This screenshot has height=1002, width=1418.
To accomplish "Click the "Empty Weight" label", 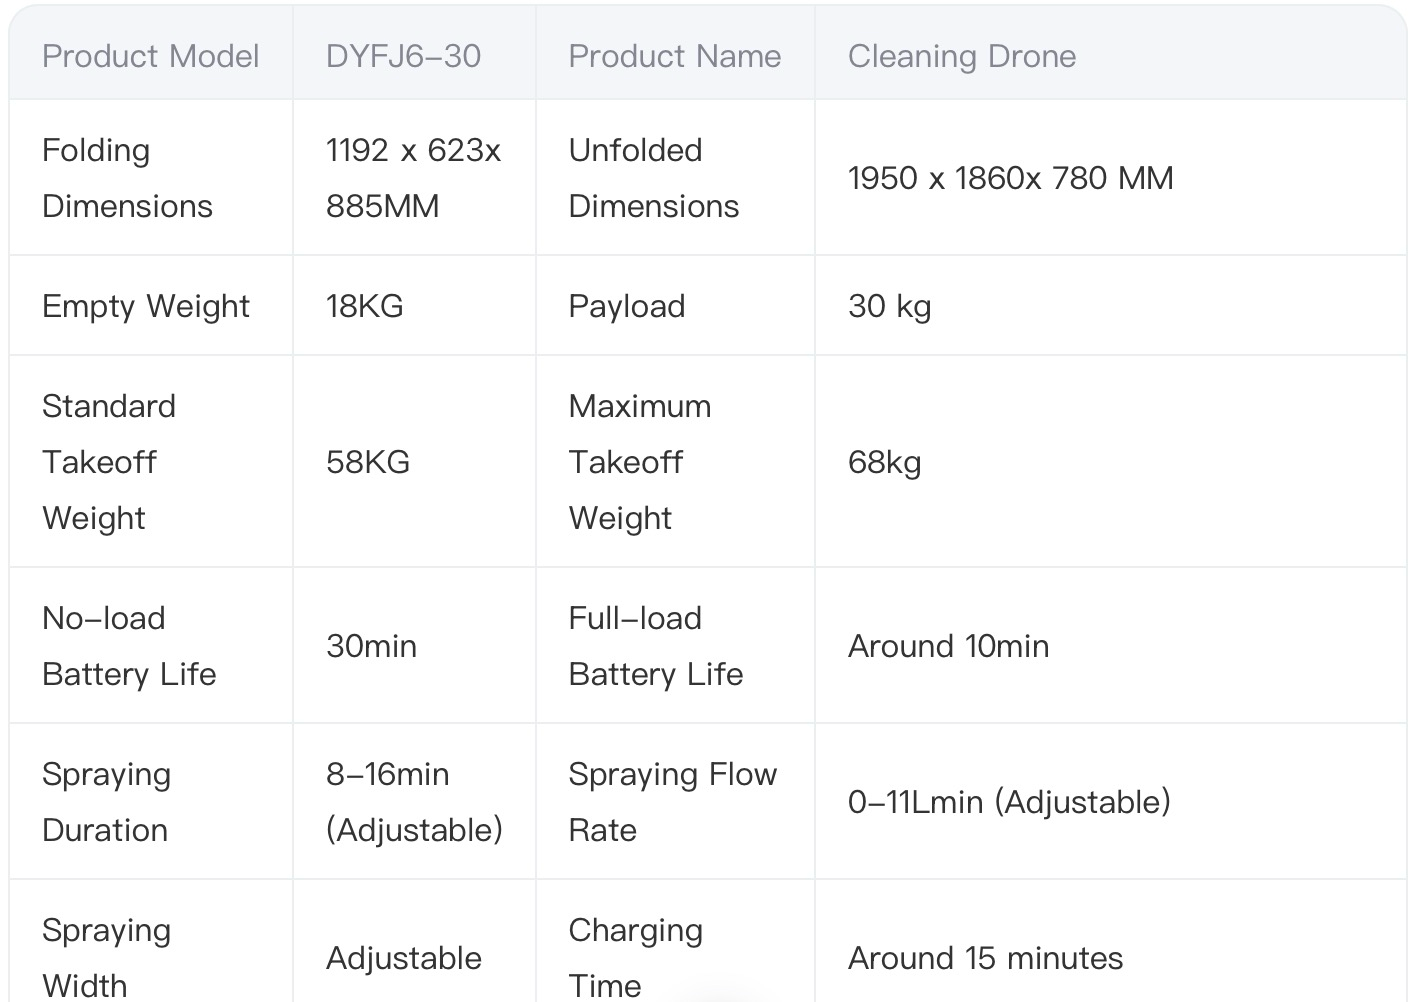I will coord(145,306).
